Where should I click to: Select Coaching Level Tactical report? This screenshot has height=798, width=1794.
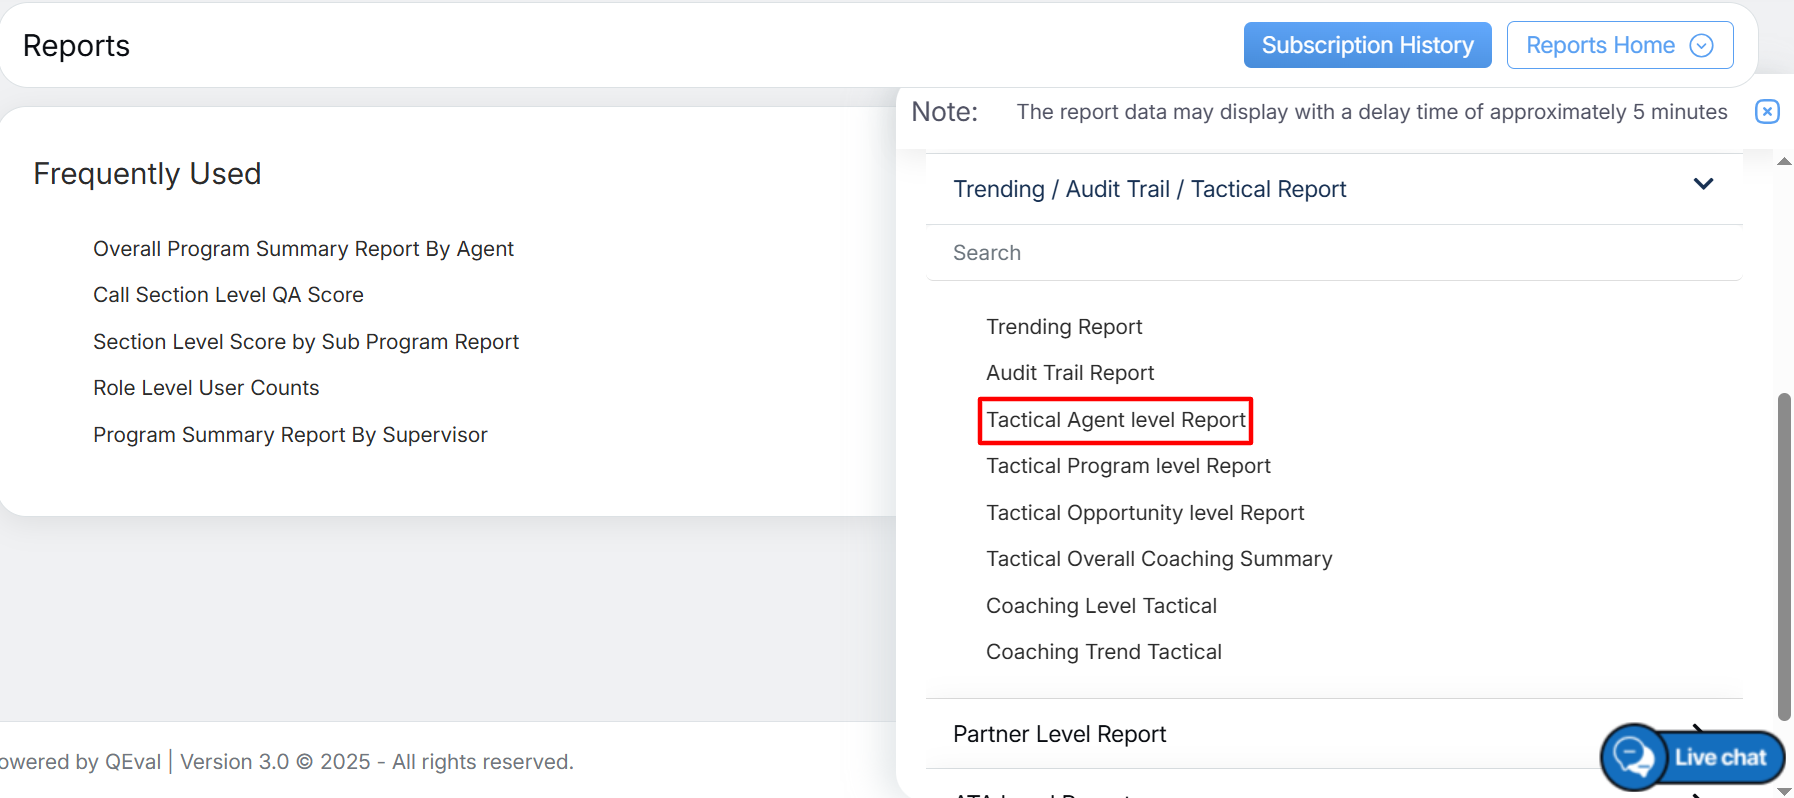click(1101, 606)
